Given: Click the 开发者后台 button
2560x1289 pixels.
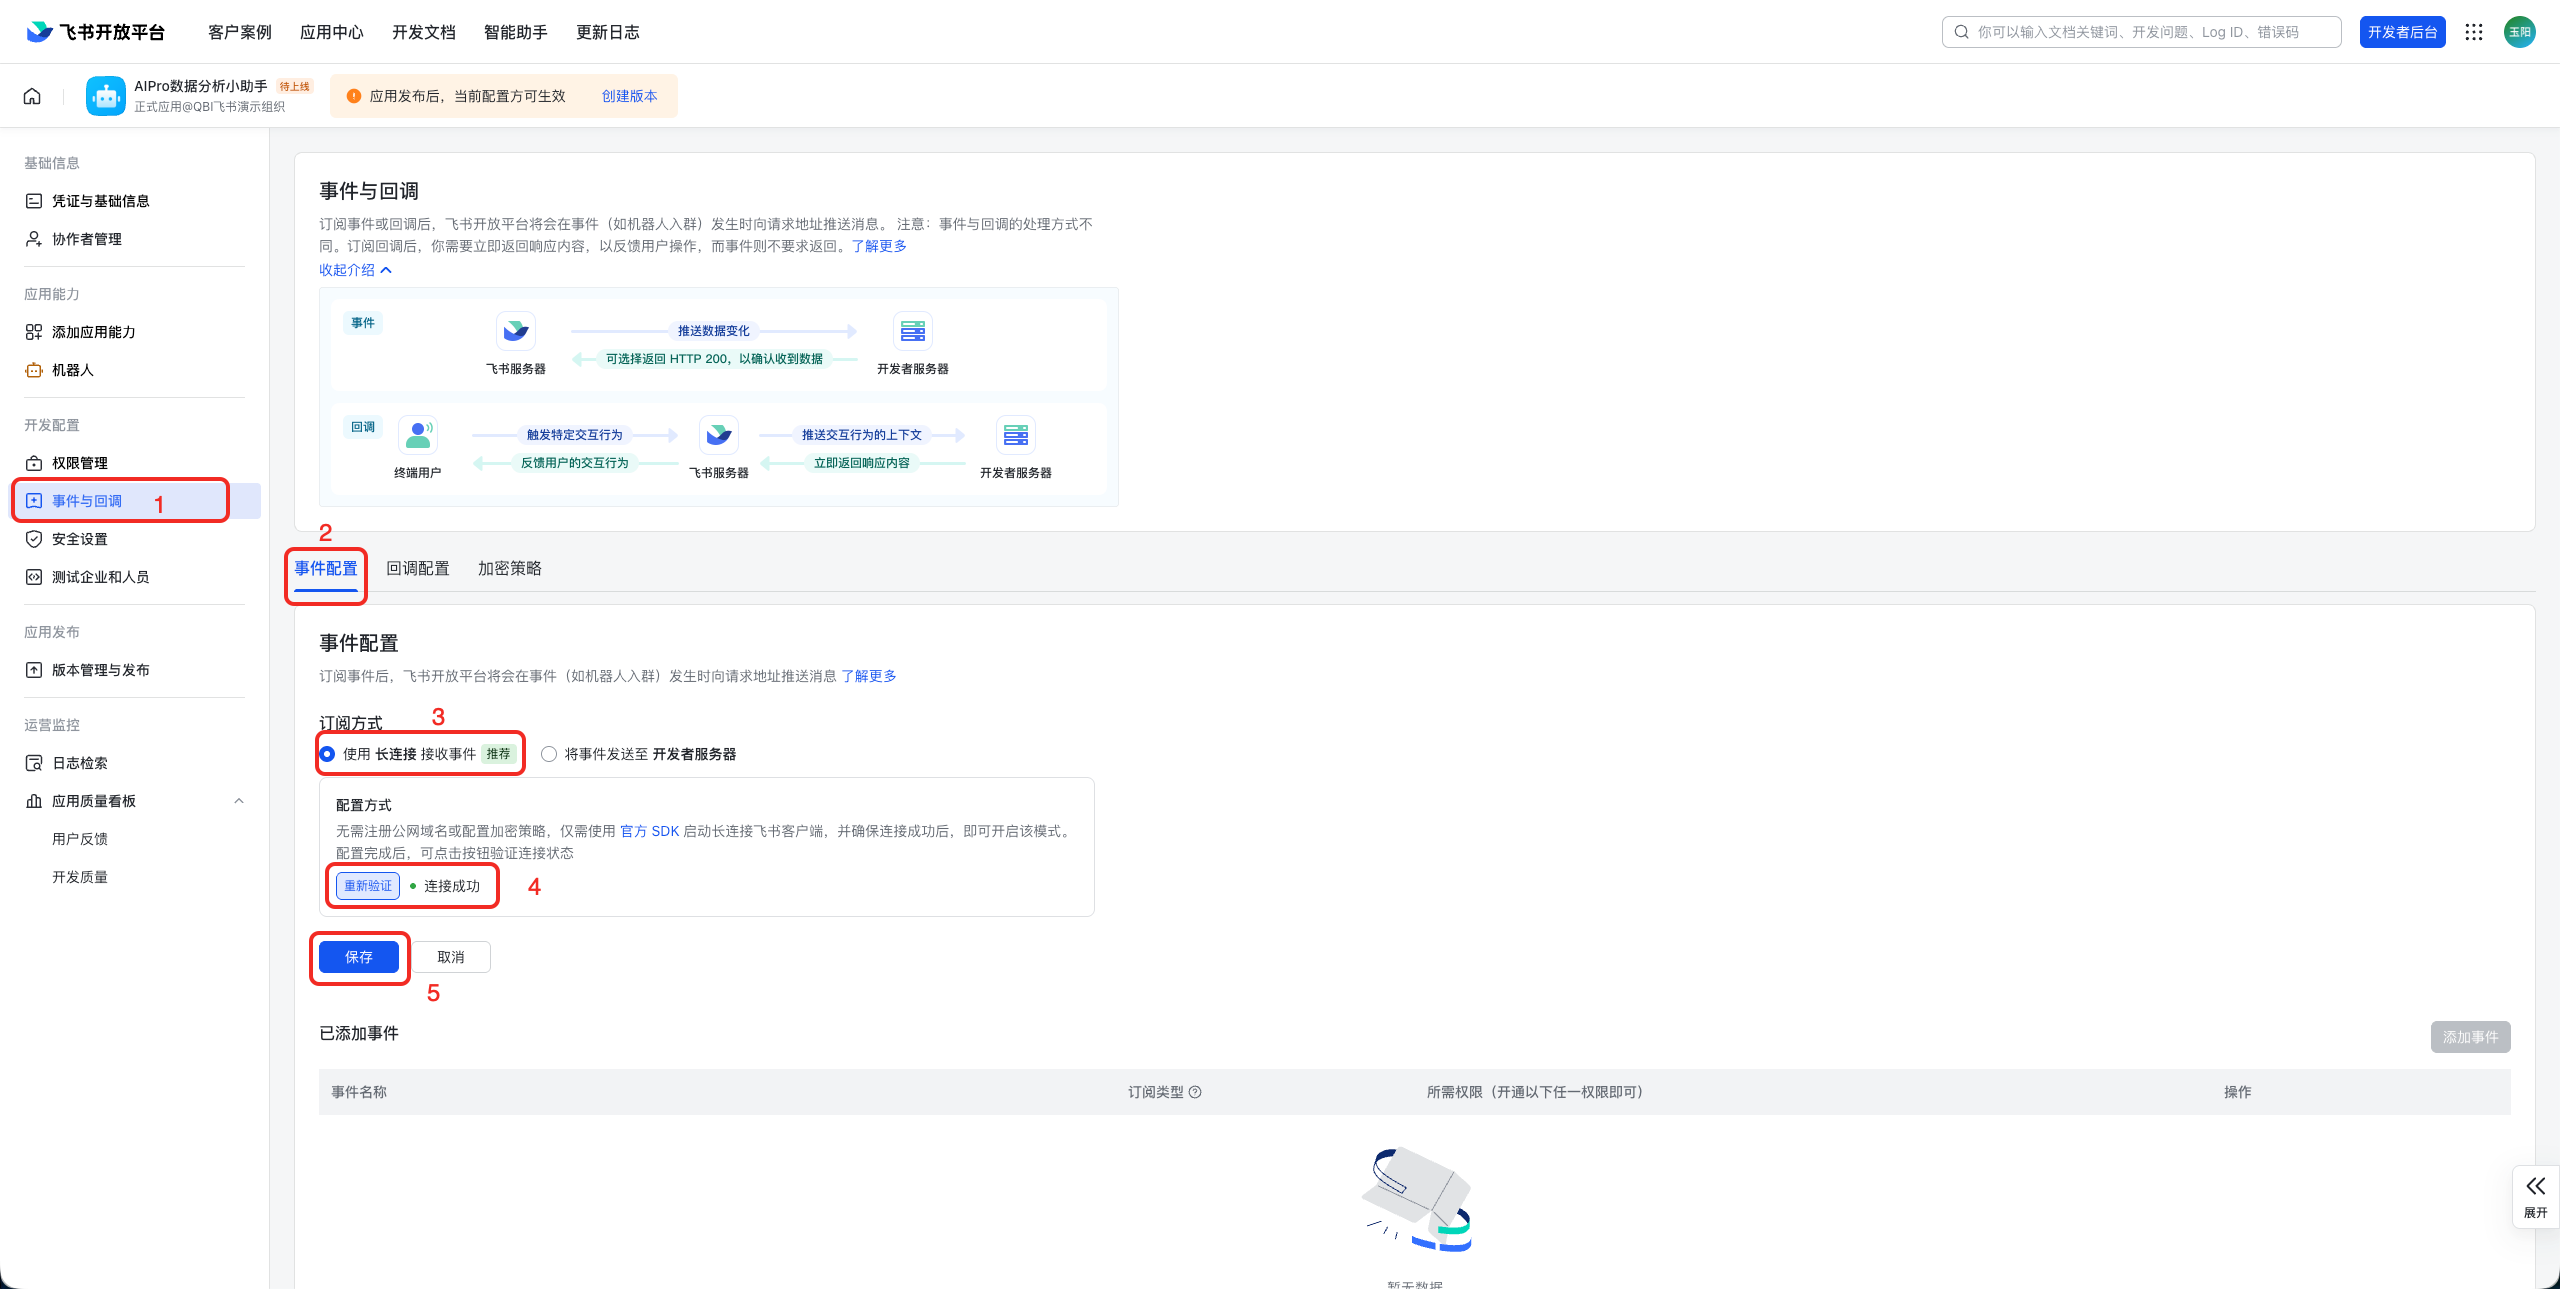Looking at the screenshot, I should (2402, 32).
